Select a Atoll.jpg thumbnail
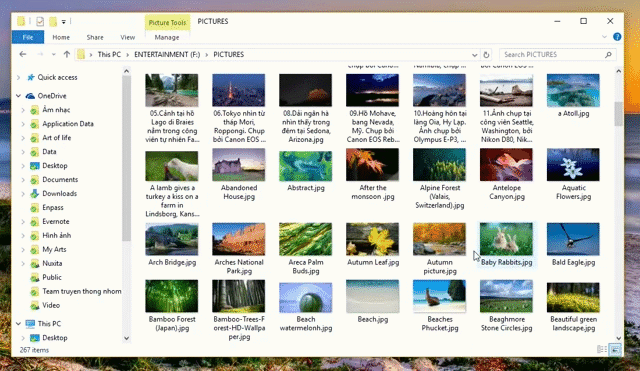Viewport: 640px width, 371px height. point(573,90)
